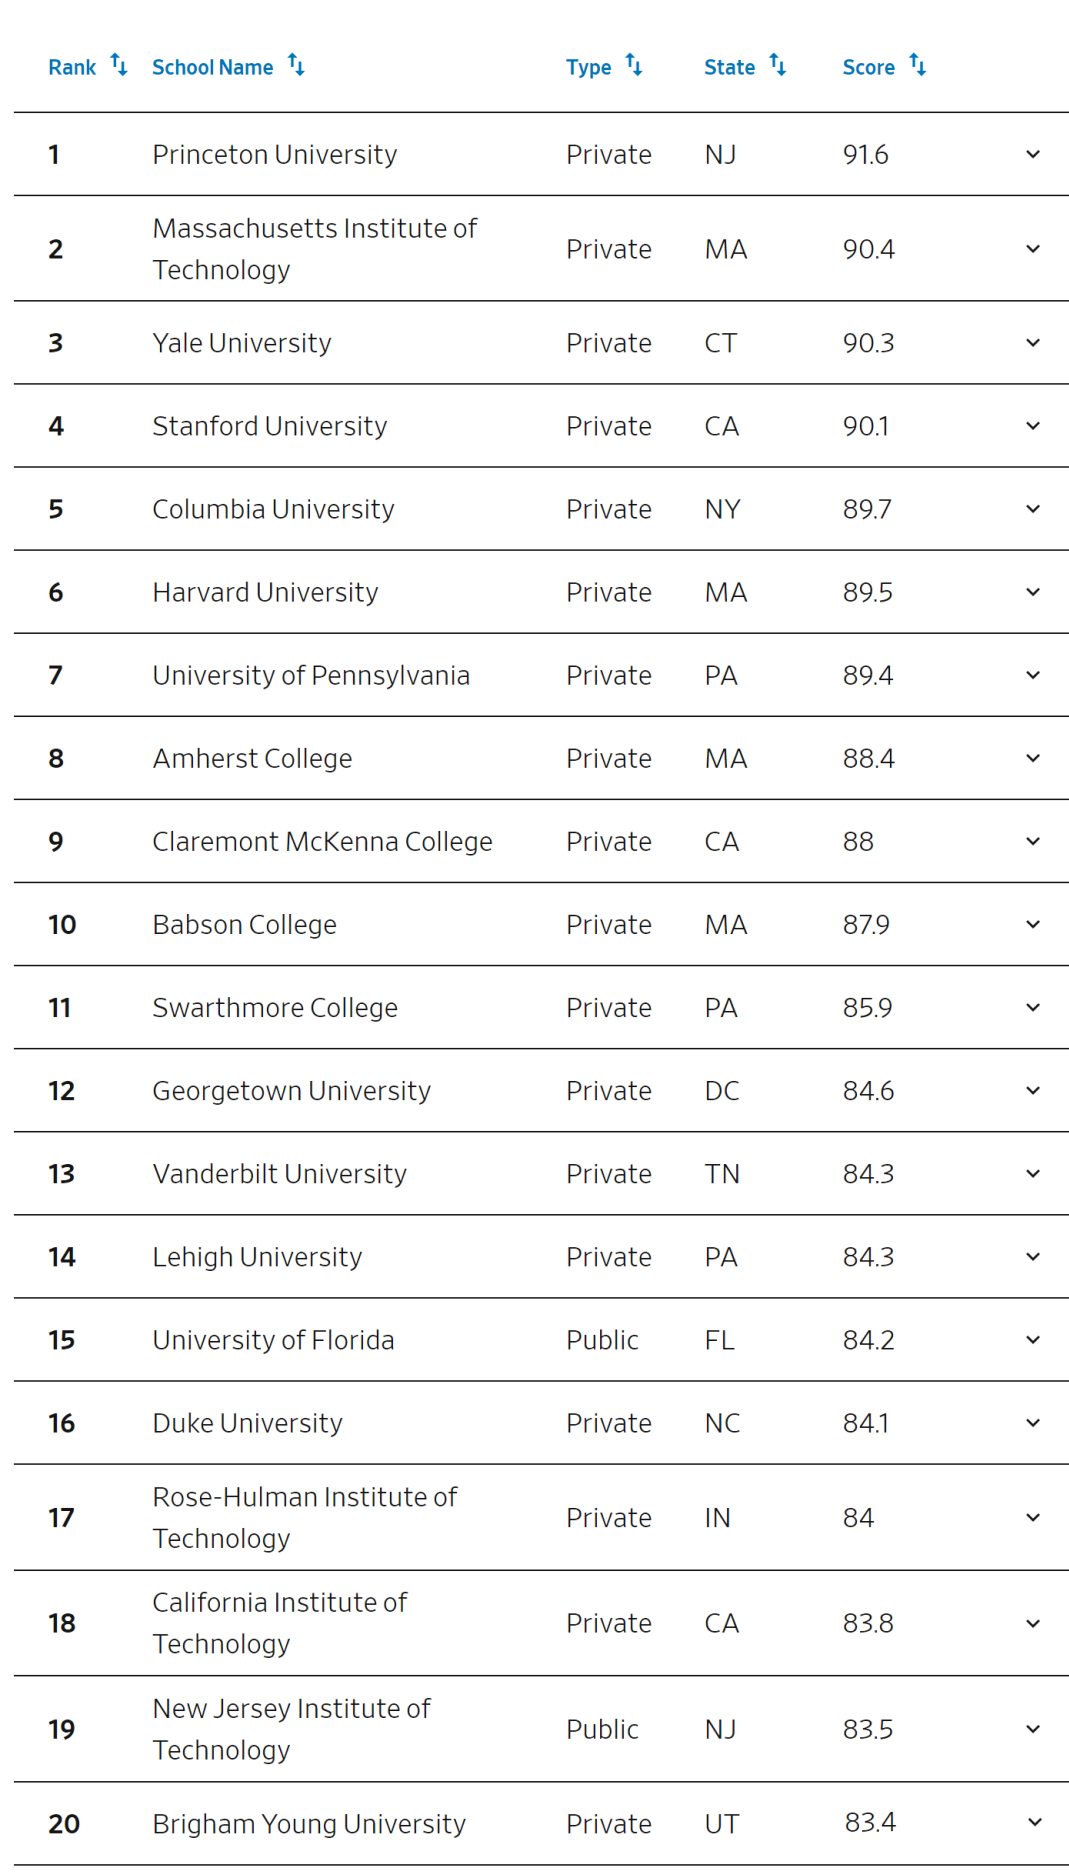Click the sort arrows icon beside State
Screen dimensions: 1069x1873
click(x=778, y=66)
